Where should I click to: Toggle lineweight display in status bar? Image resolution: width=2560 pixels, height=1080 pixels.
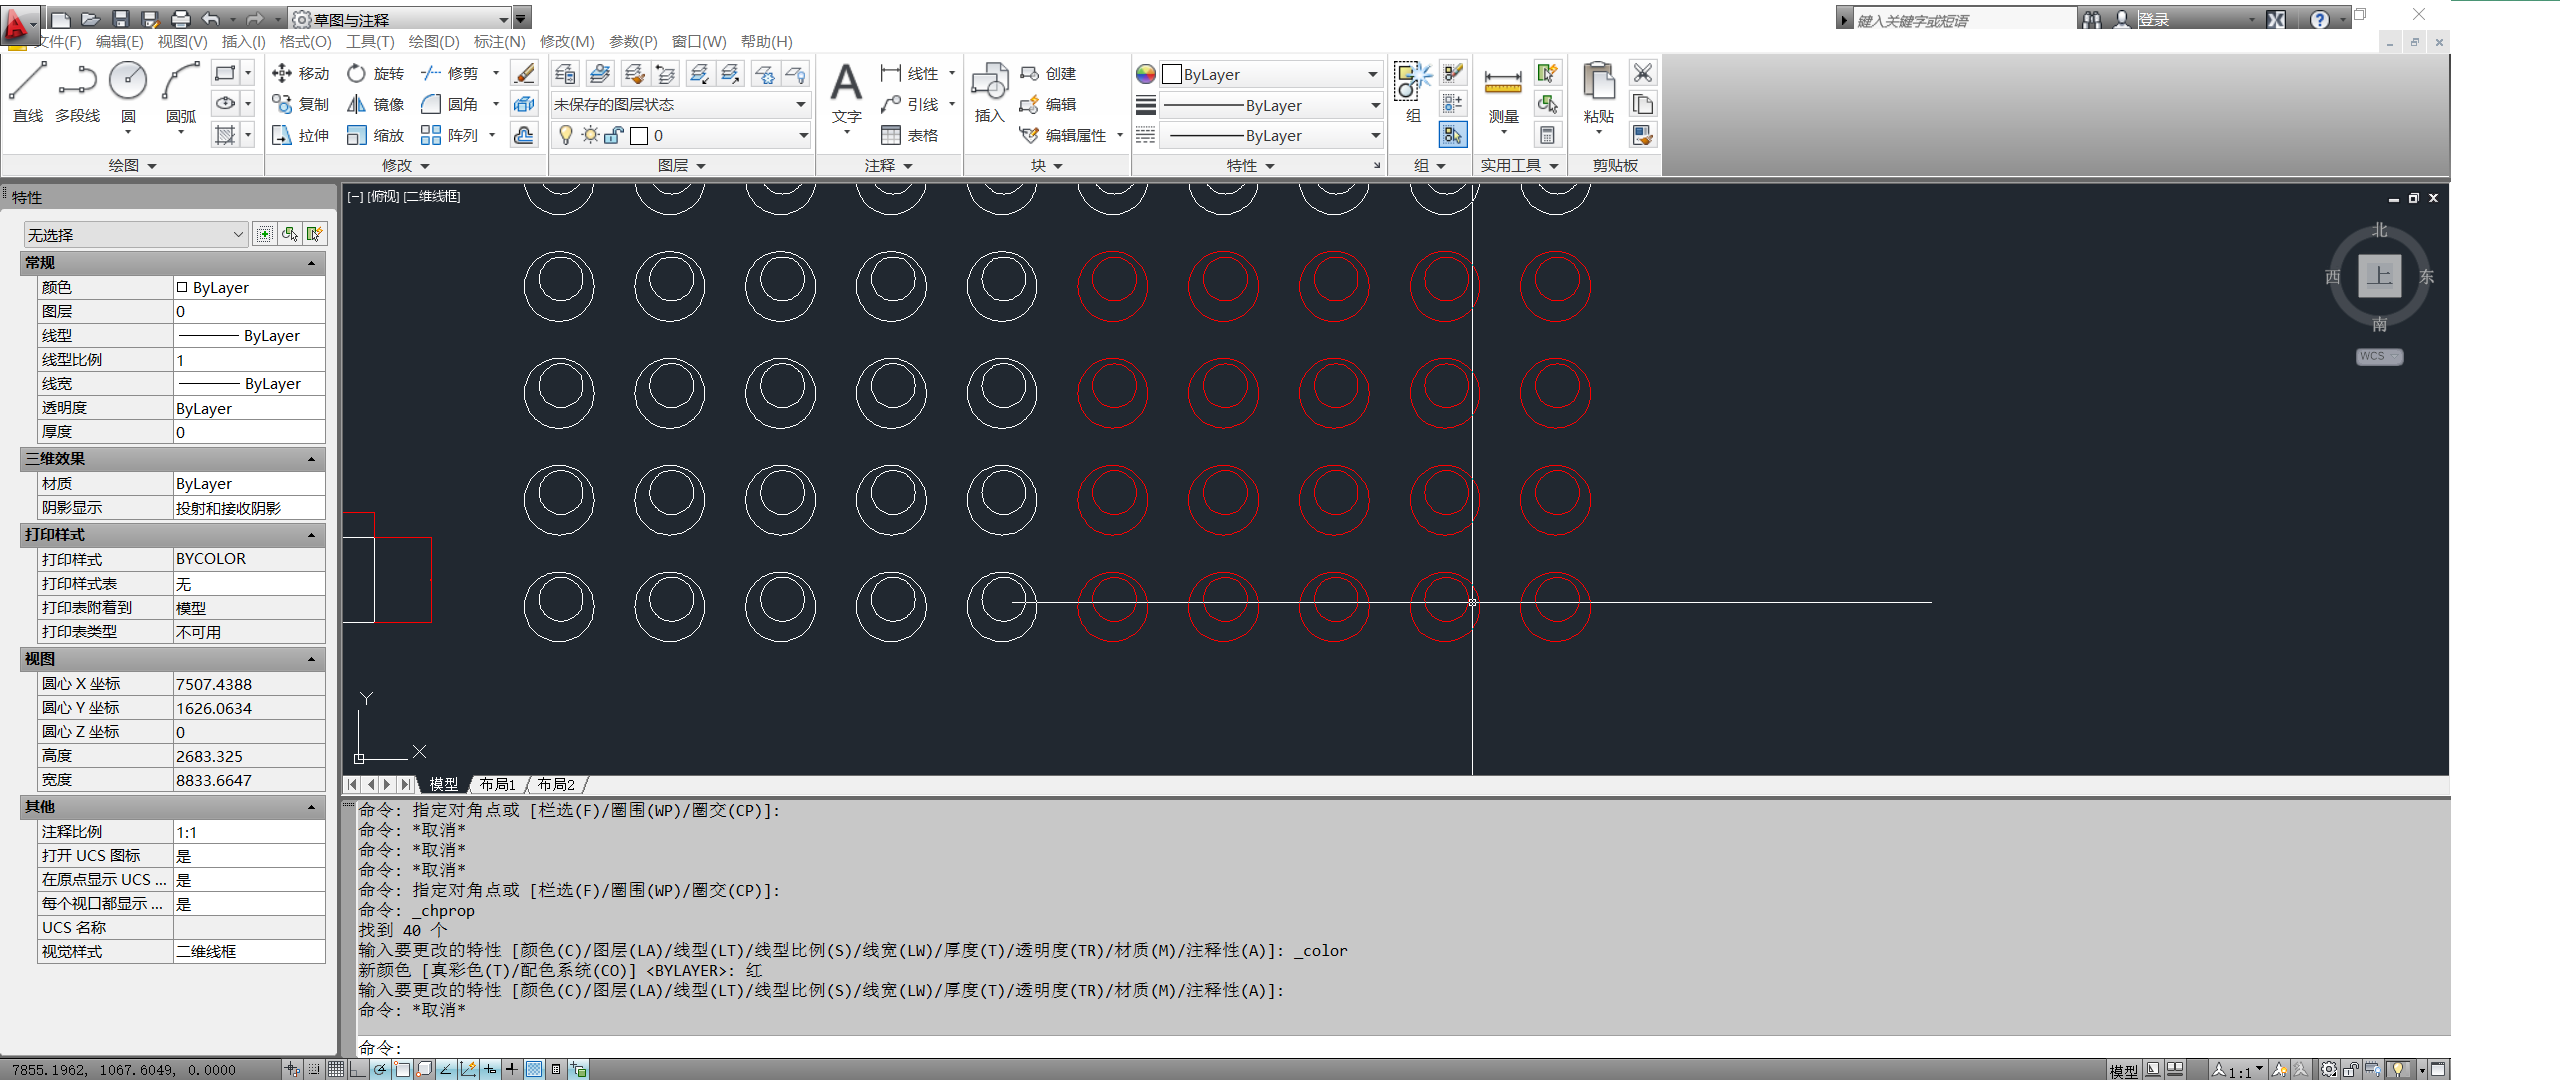[x=511, y=1069]
